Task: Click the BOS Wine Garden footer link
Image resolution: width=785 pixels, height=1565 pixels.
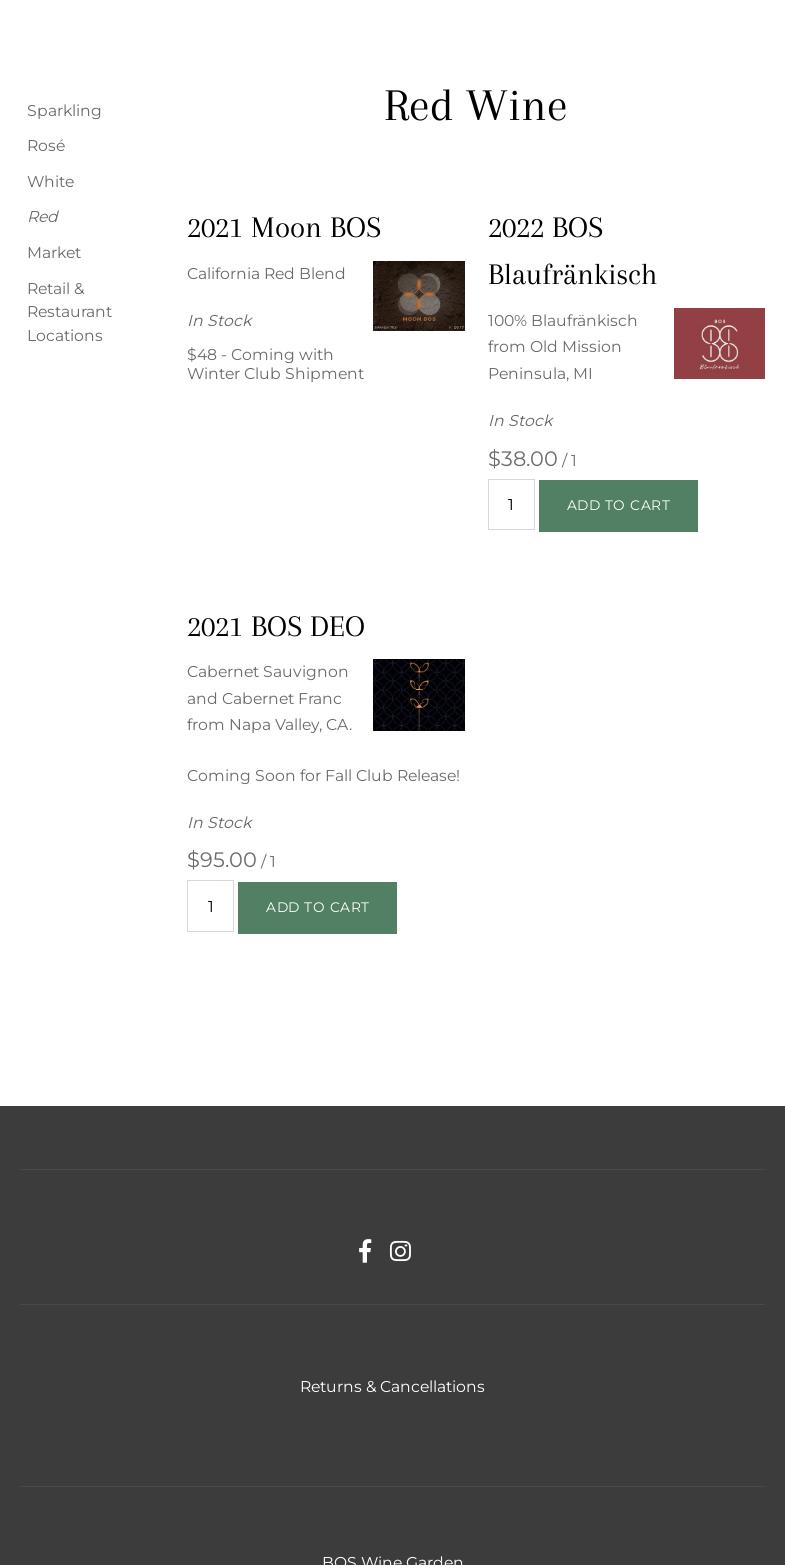Action: [392, 1558]
